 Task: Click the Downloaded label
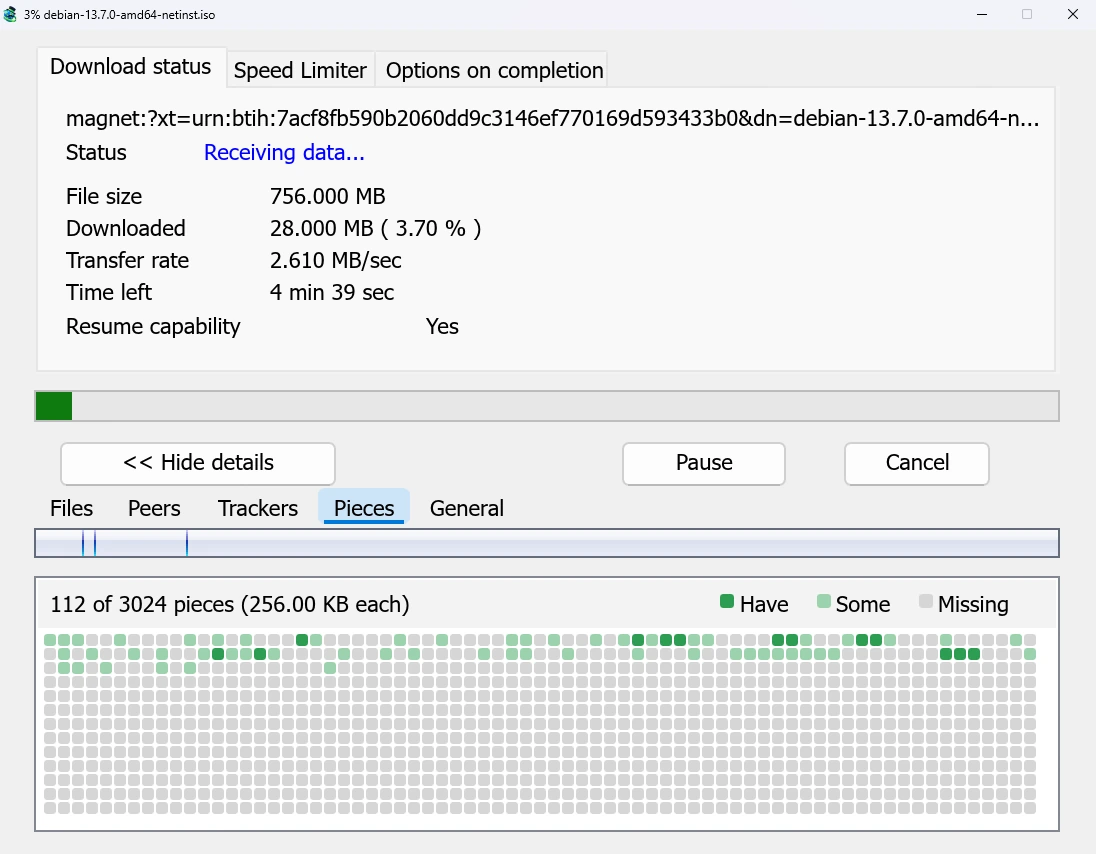(126, 229)
